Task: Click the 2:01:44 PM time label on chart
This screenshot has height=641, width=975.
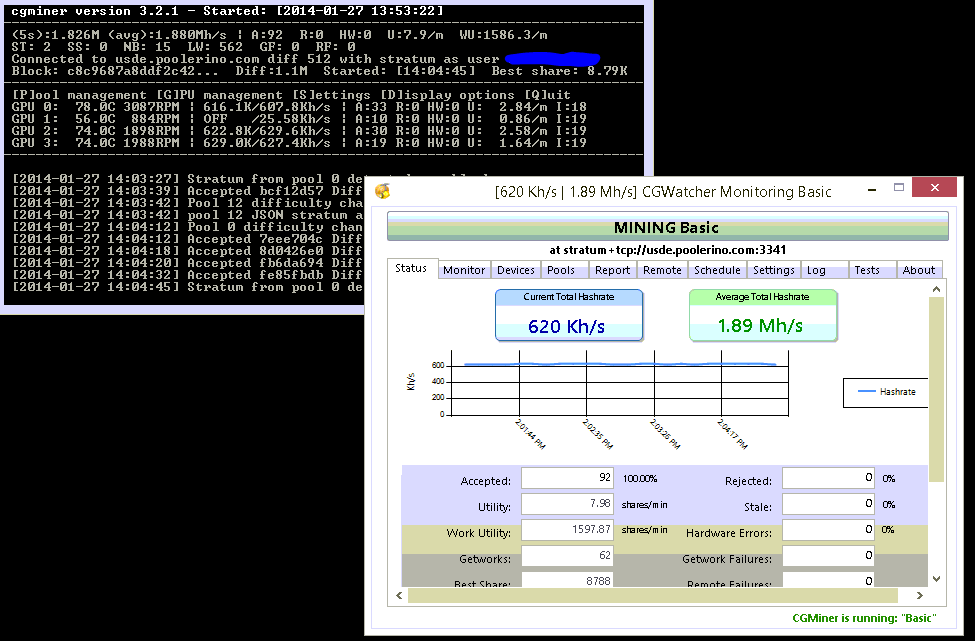Action: [x=530, y=433]
